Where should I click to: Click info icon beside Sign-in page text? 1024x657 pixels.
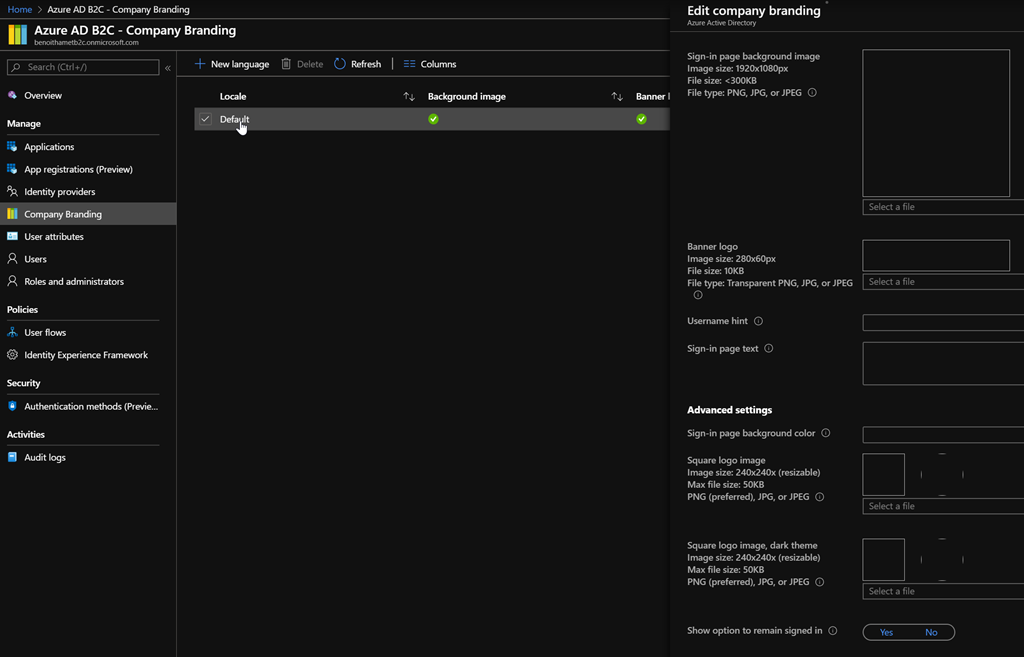pos(769,348)
